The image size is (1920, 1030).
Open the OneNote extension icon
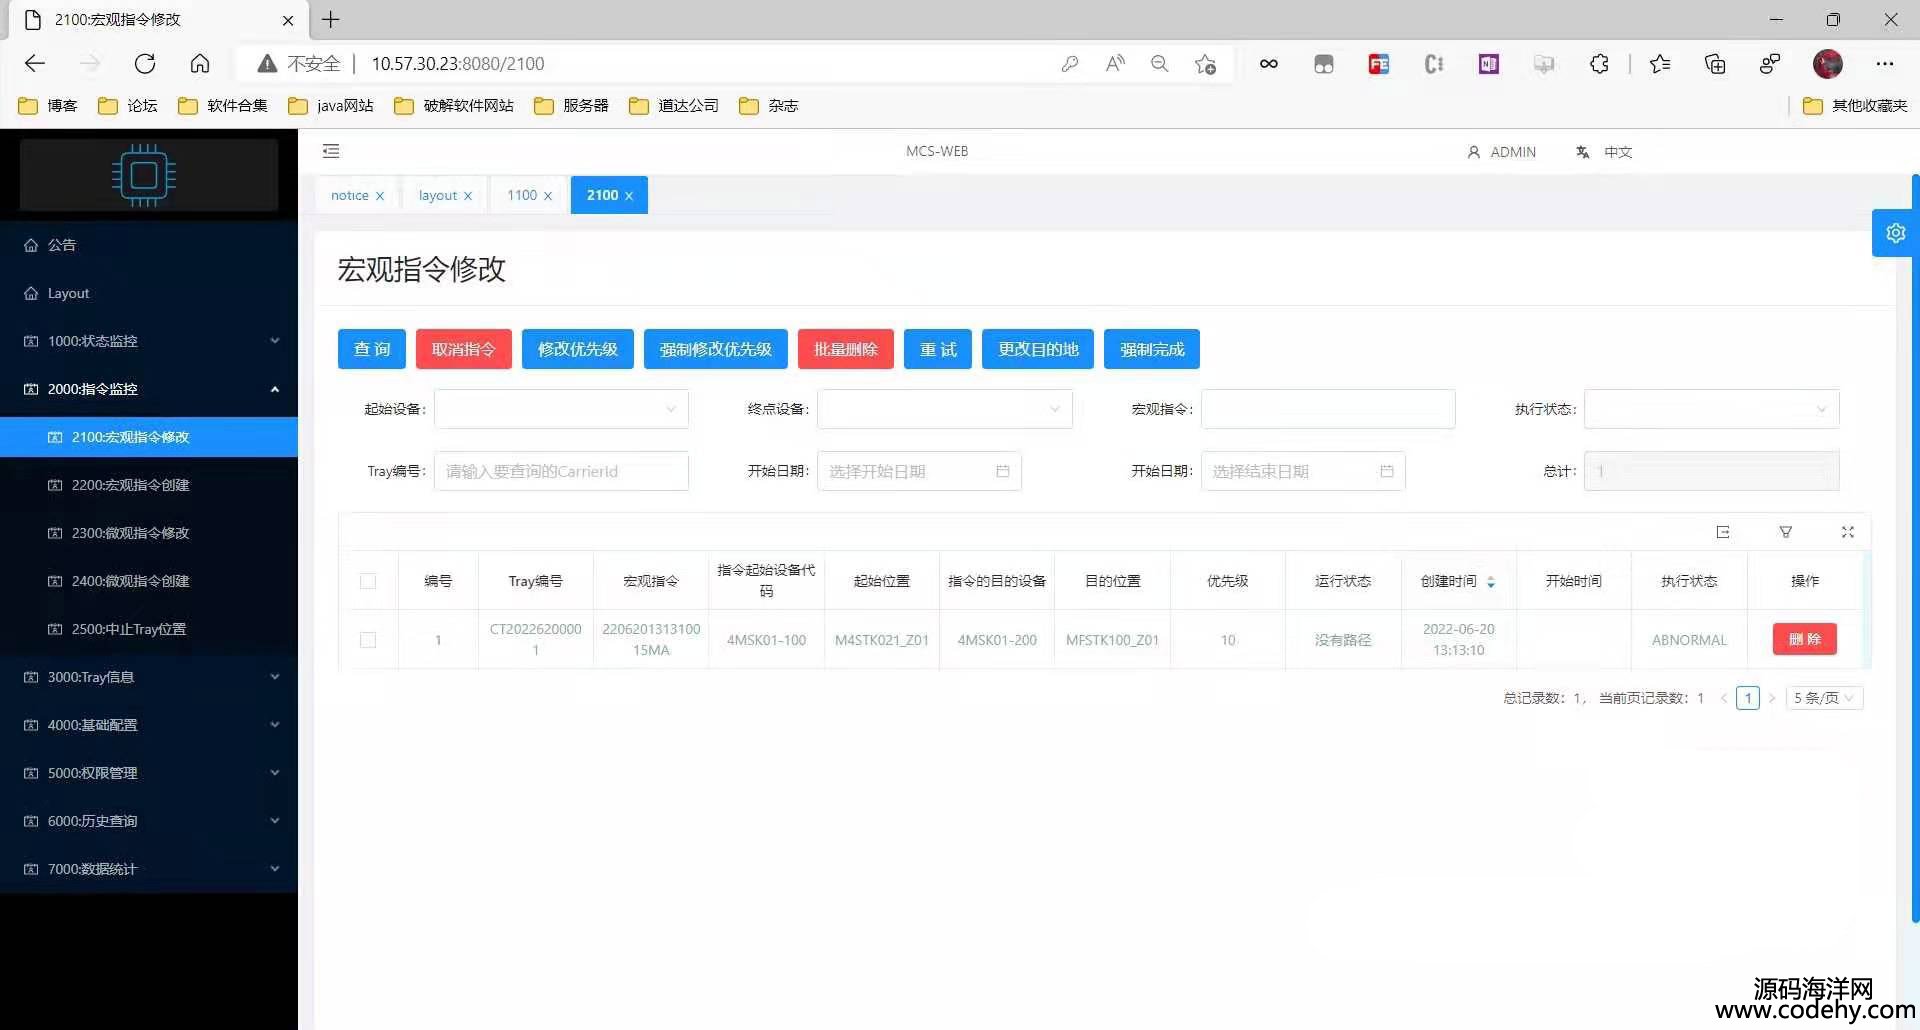pyautogui.click(x=1489, y=64)
